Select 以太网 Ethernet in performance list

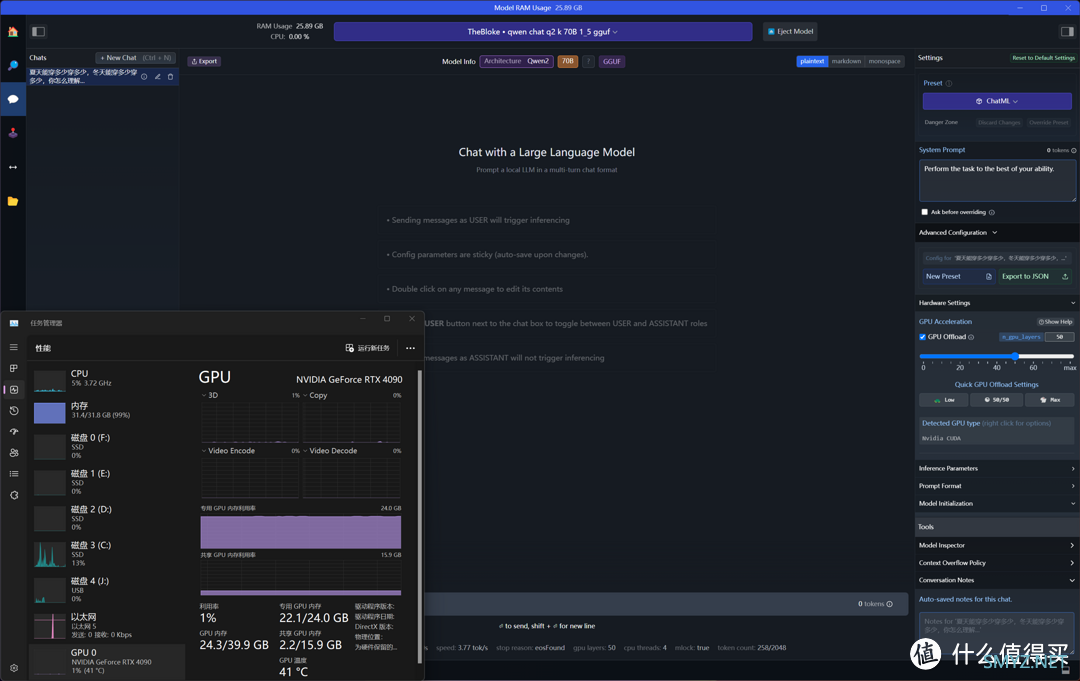coord(107,625)
